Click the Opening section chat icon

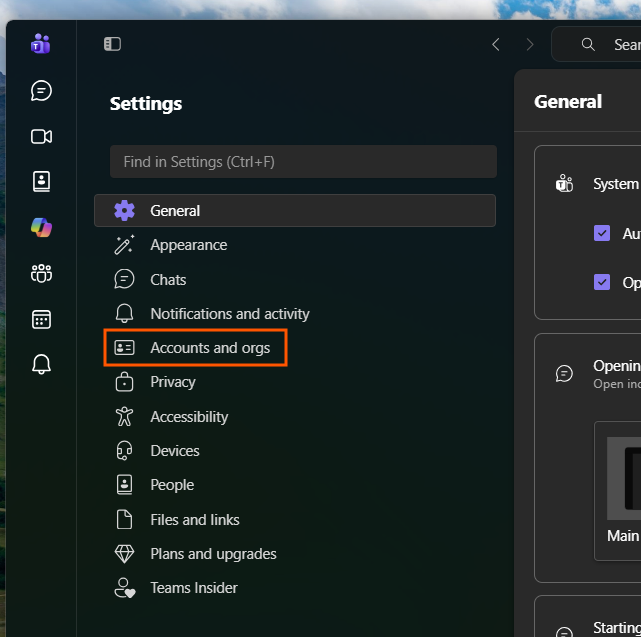pos(564,373)
